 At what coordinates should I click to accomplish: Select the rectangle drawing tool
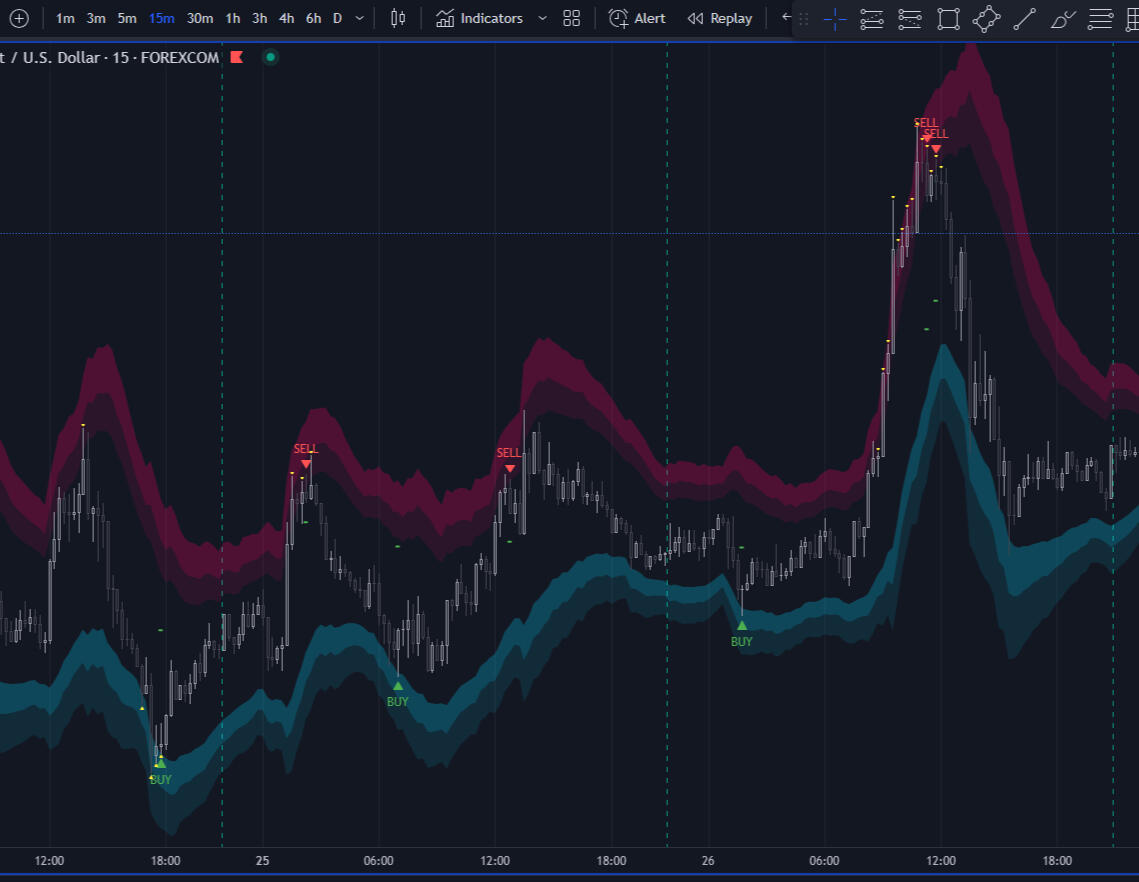point(948,18)
